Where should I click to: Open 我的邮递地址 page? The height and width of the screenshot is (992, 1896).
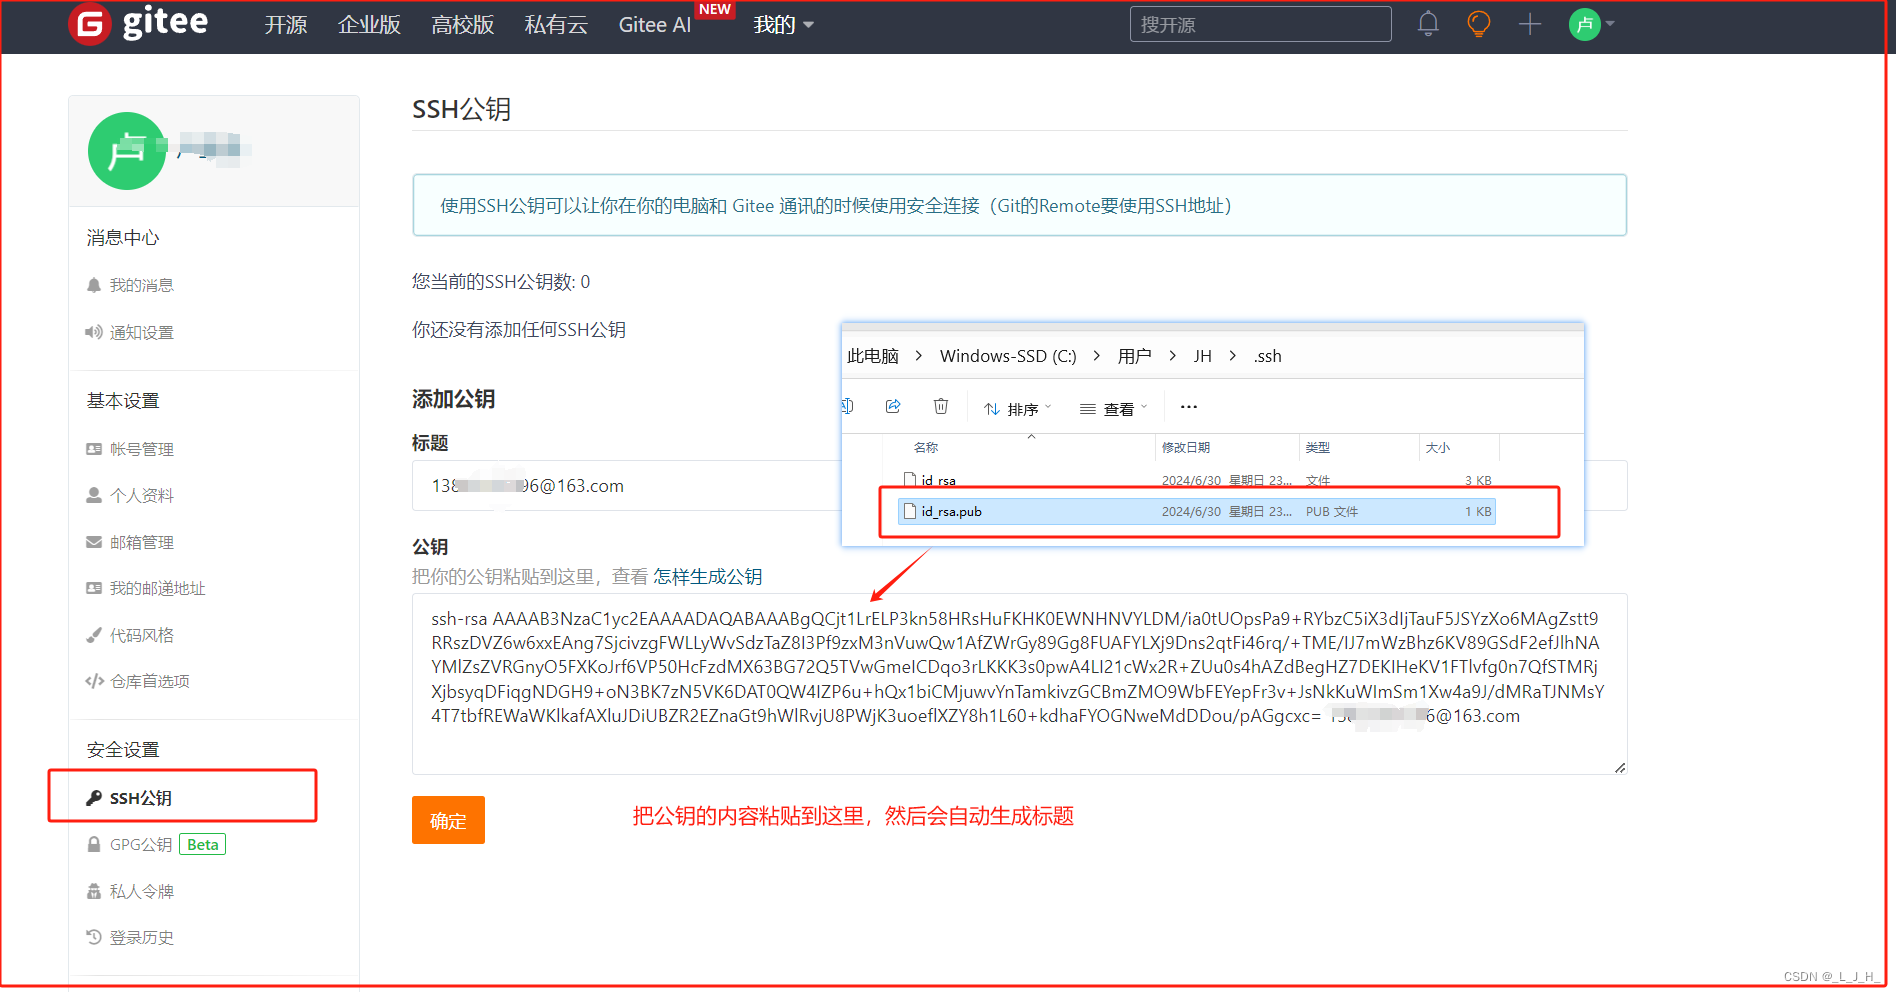157,588
